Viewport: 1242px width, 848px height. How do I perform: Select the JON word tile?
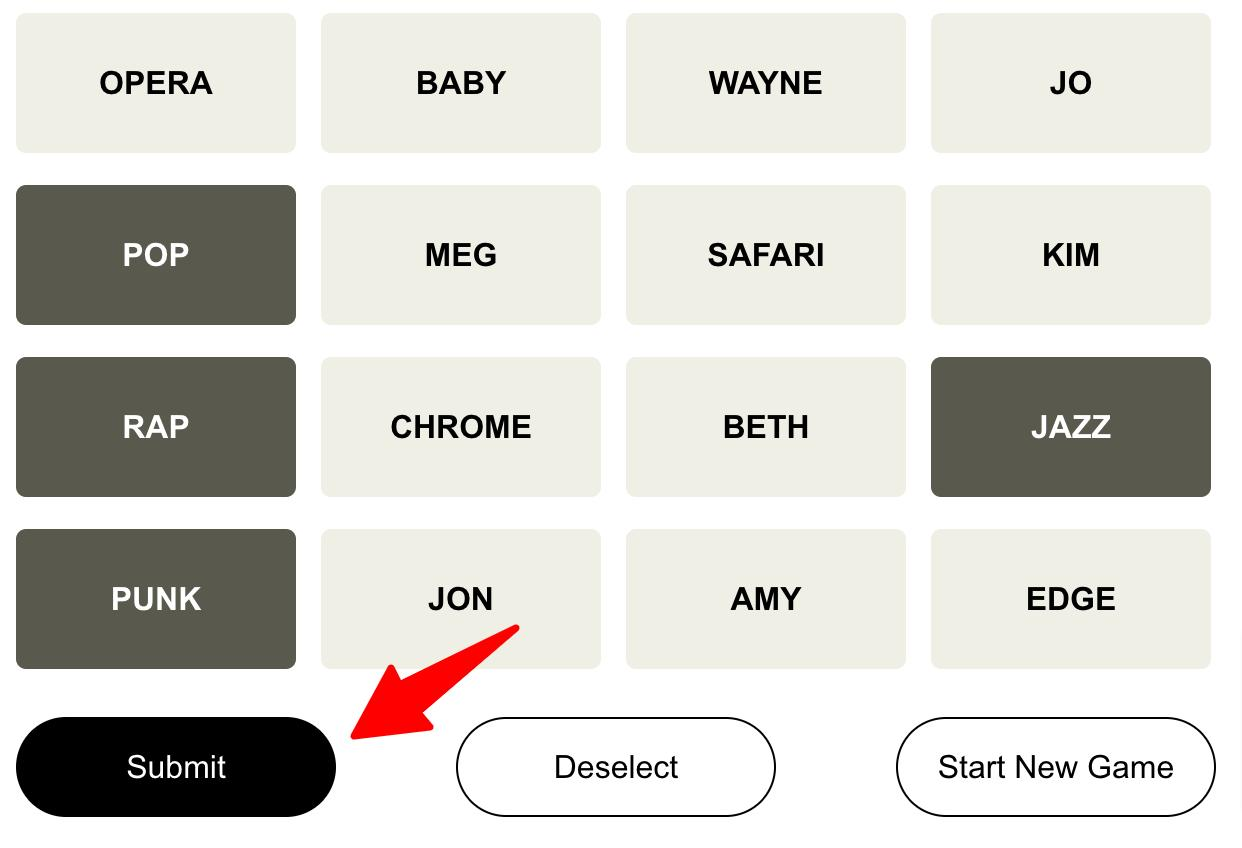[461, 599]
